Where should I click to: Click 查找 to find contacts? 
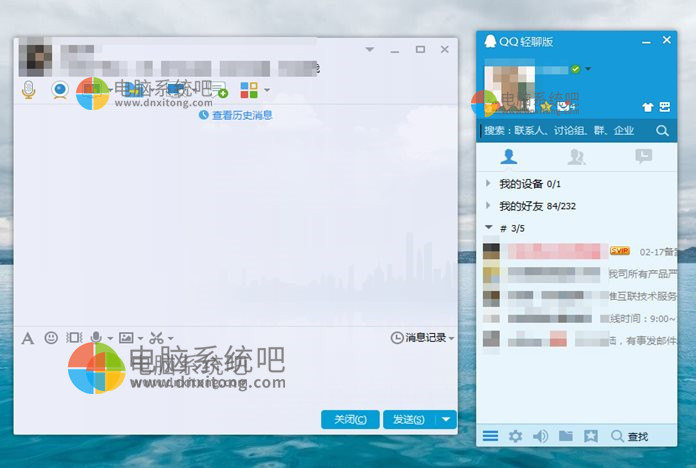(629, 436)
